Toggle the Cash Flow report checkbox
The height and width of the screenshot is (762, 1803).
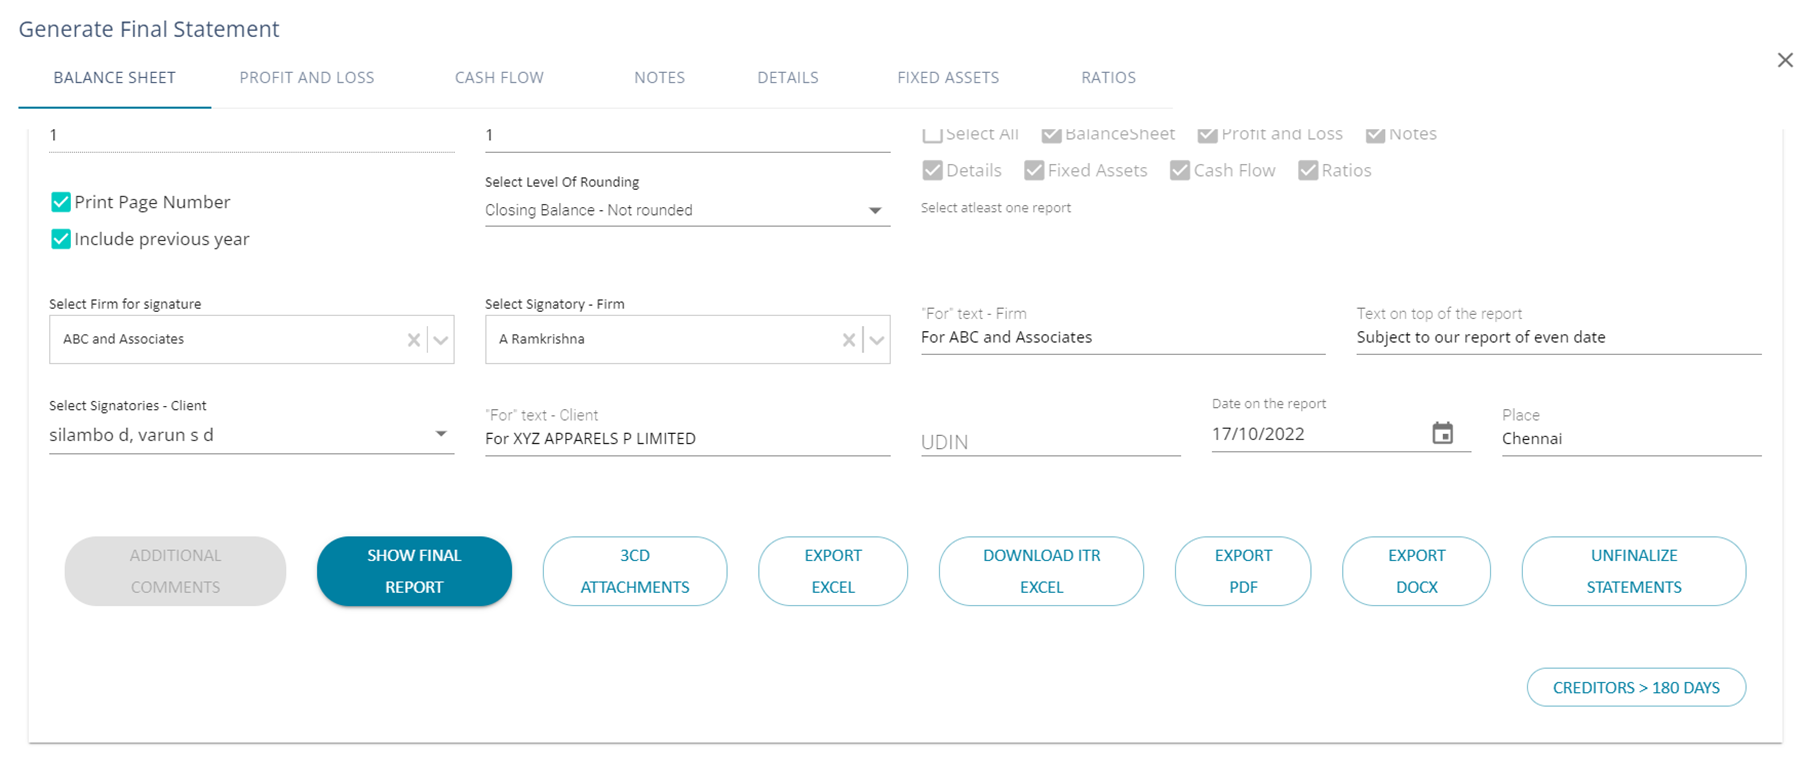pyautogui.click(x=1180, y=171)
